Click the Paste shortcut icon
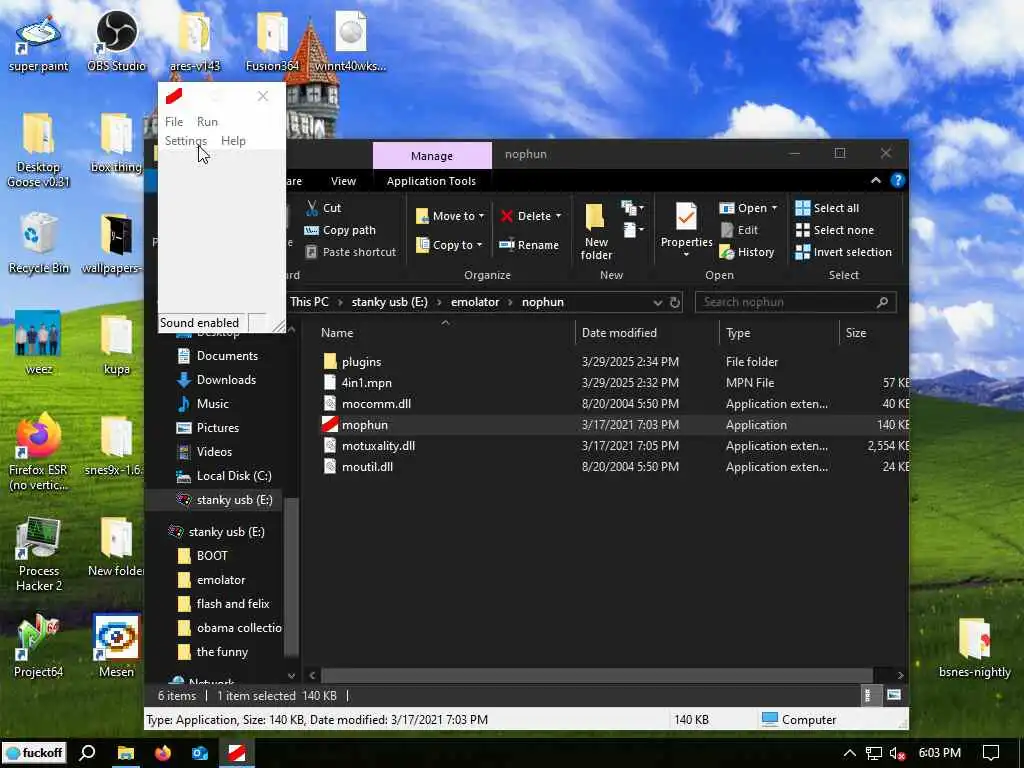The width and height of the screenshot is (1024, 768). [312, 252]
